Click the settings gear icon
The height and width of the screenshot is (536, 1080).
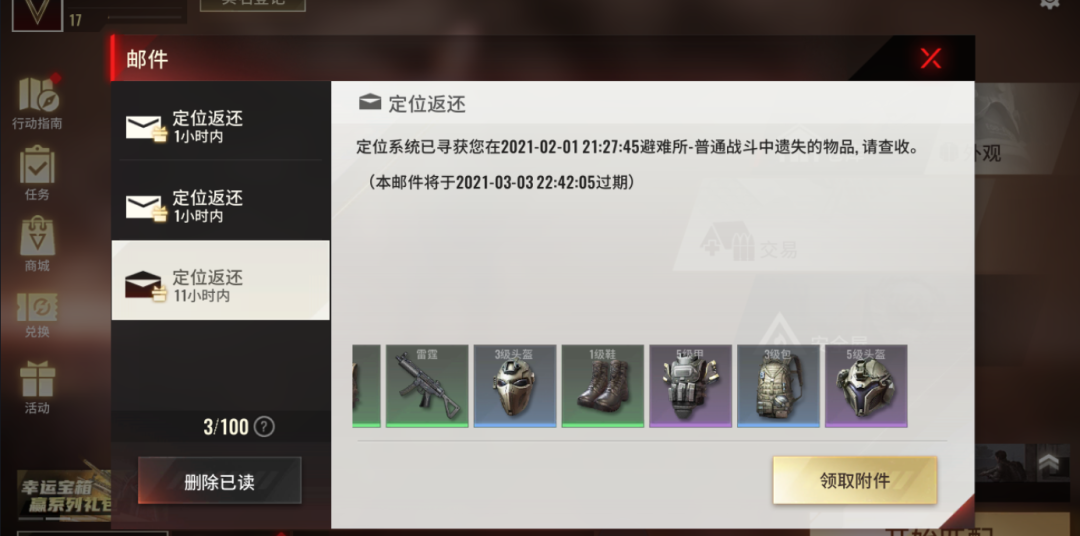1049,3
